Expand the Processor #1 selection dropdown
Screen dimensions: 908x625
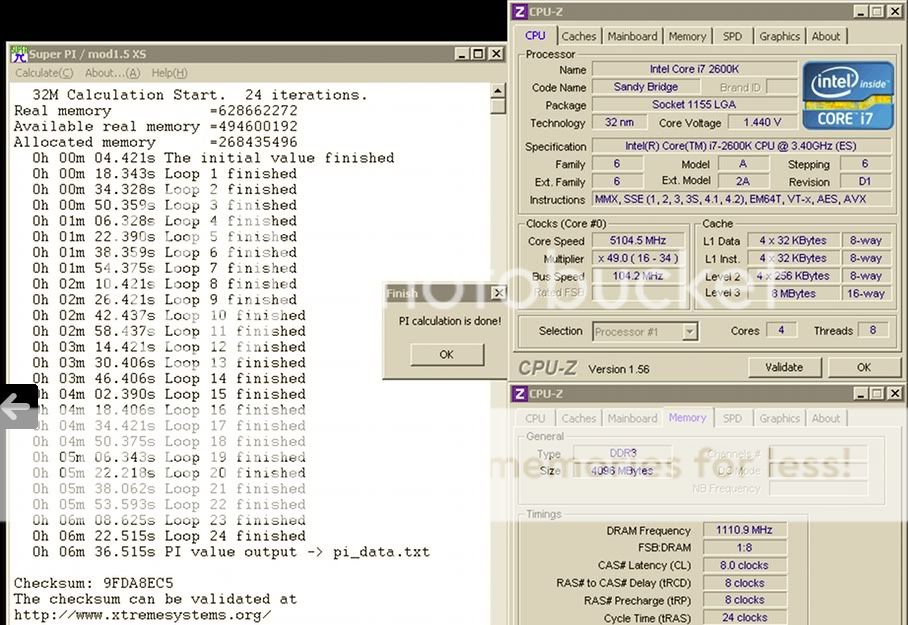(689, 332)
